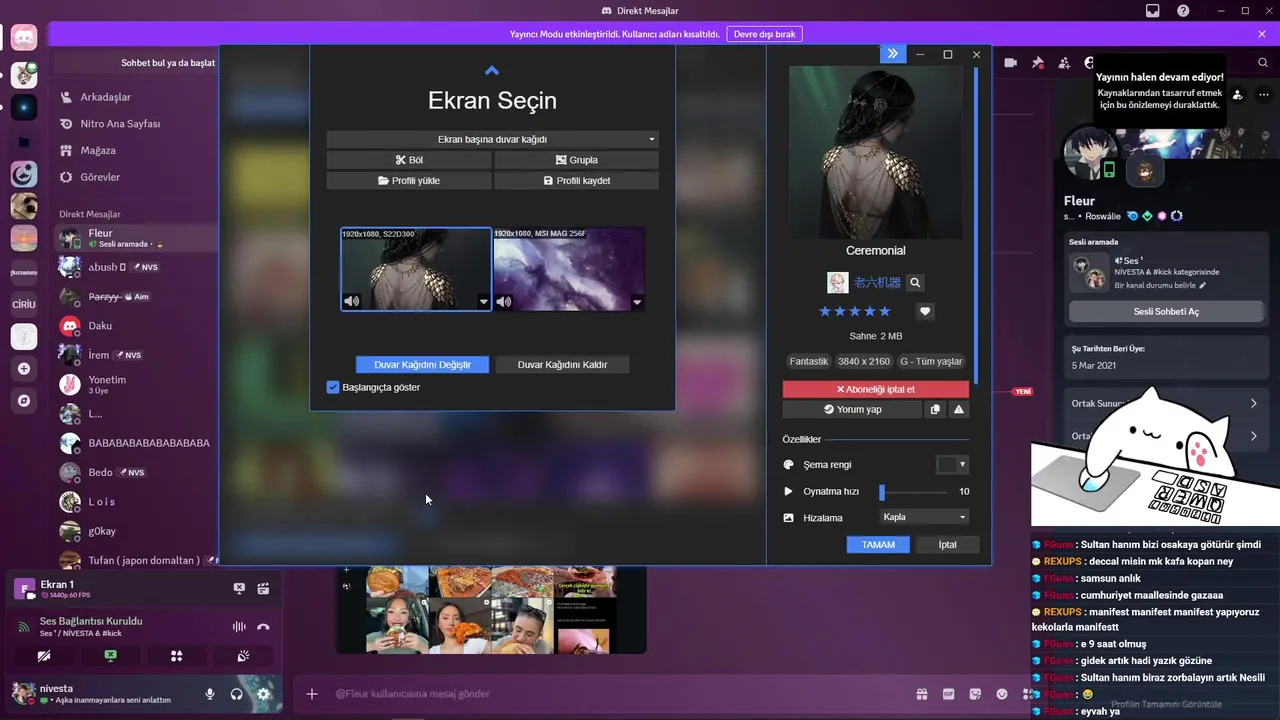Click the Yorum yap button
This screenshot has height=720, width=1280.
[x=852, y=409]
